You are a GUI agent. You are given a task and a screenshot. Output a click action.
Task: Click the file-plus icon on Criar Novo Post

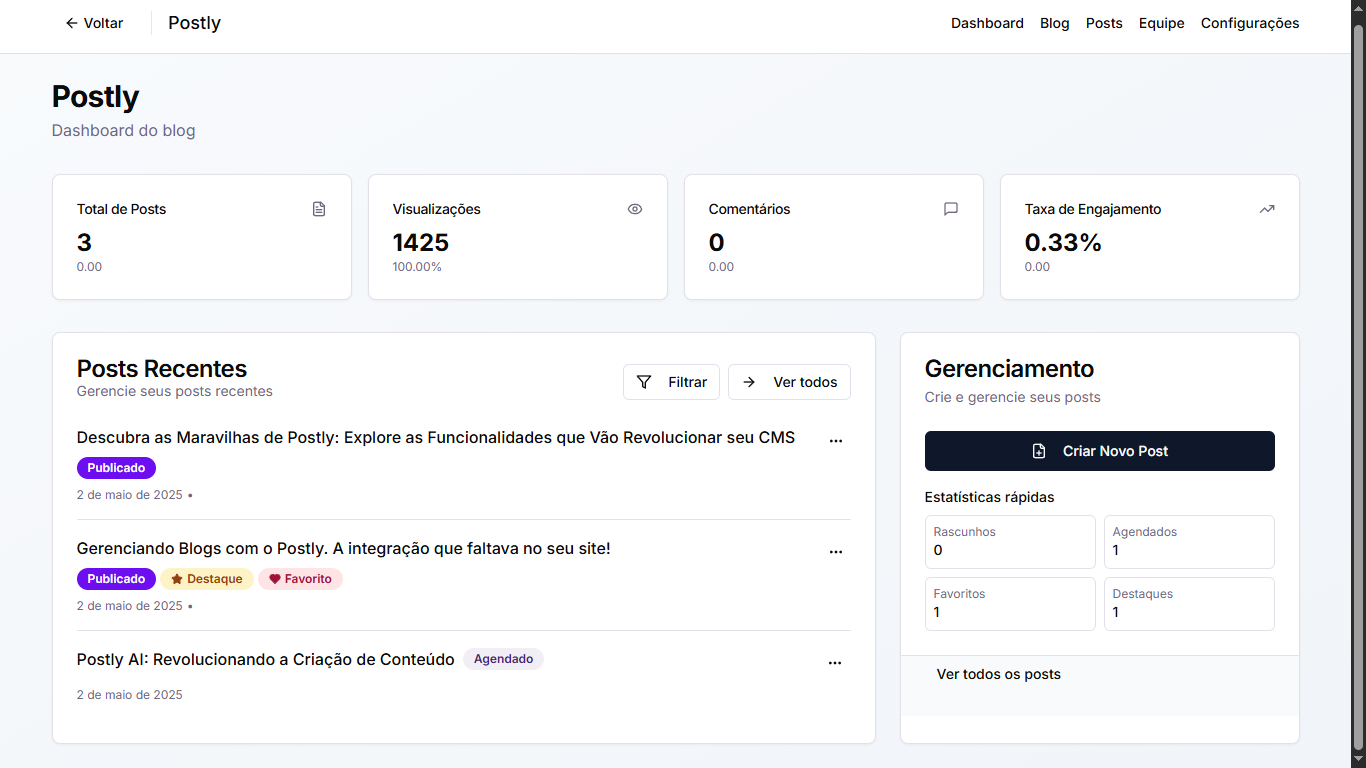(x=1039, y=451)
